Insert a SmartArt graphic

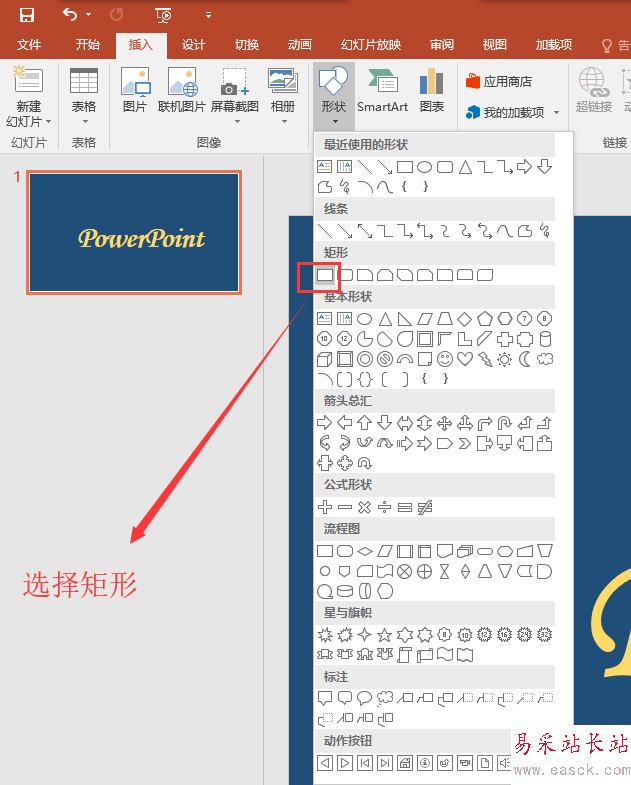click(382, 91)
